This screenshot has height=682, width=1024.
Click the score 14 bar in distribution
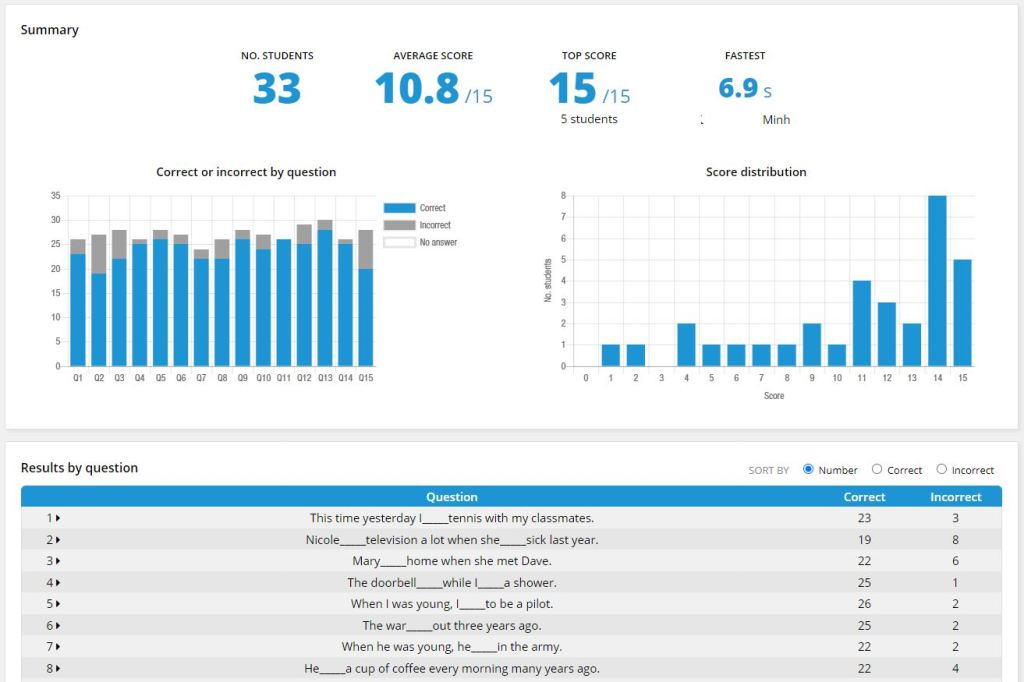point(937,281)
